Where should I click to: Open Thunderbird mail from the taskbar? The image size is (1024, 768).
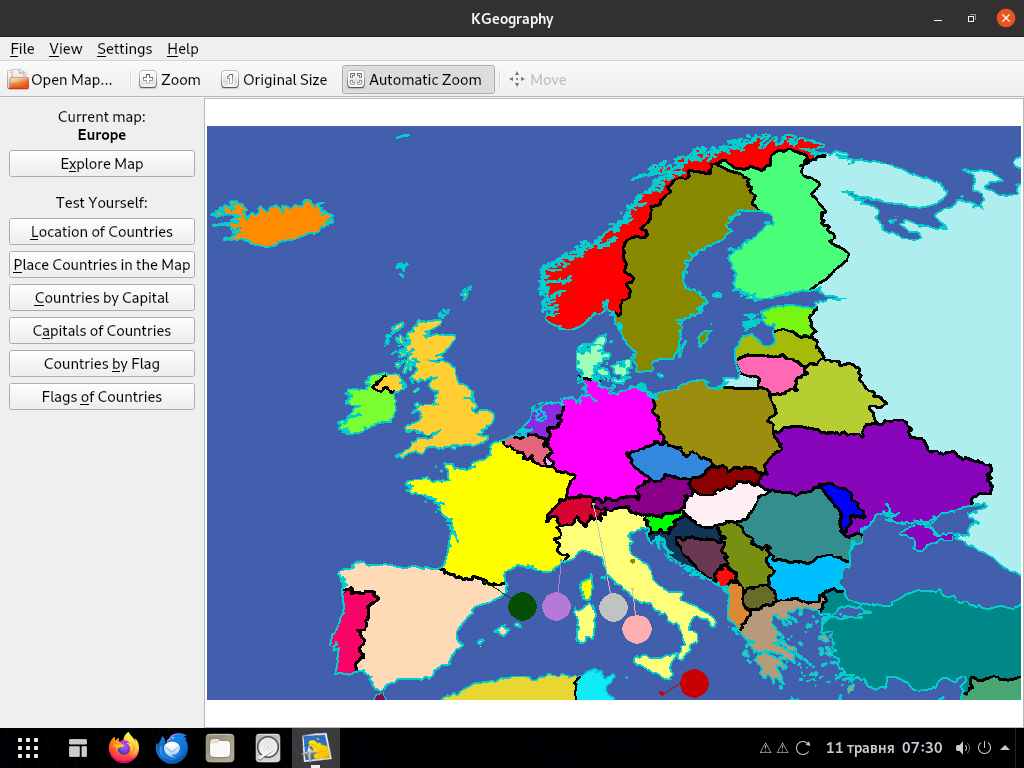[172, 748]
